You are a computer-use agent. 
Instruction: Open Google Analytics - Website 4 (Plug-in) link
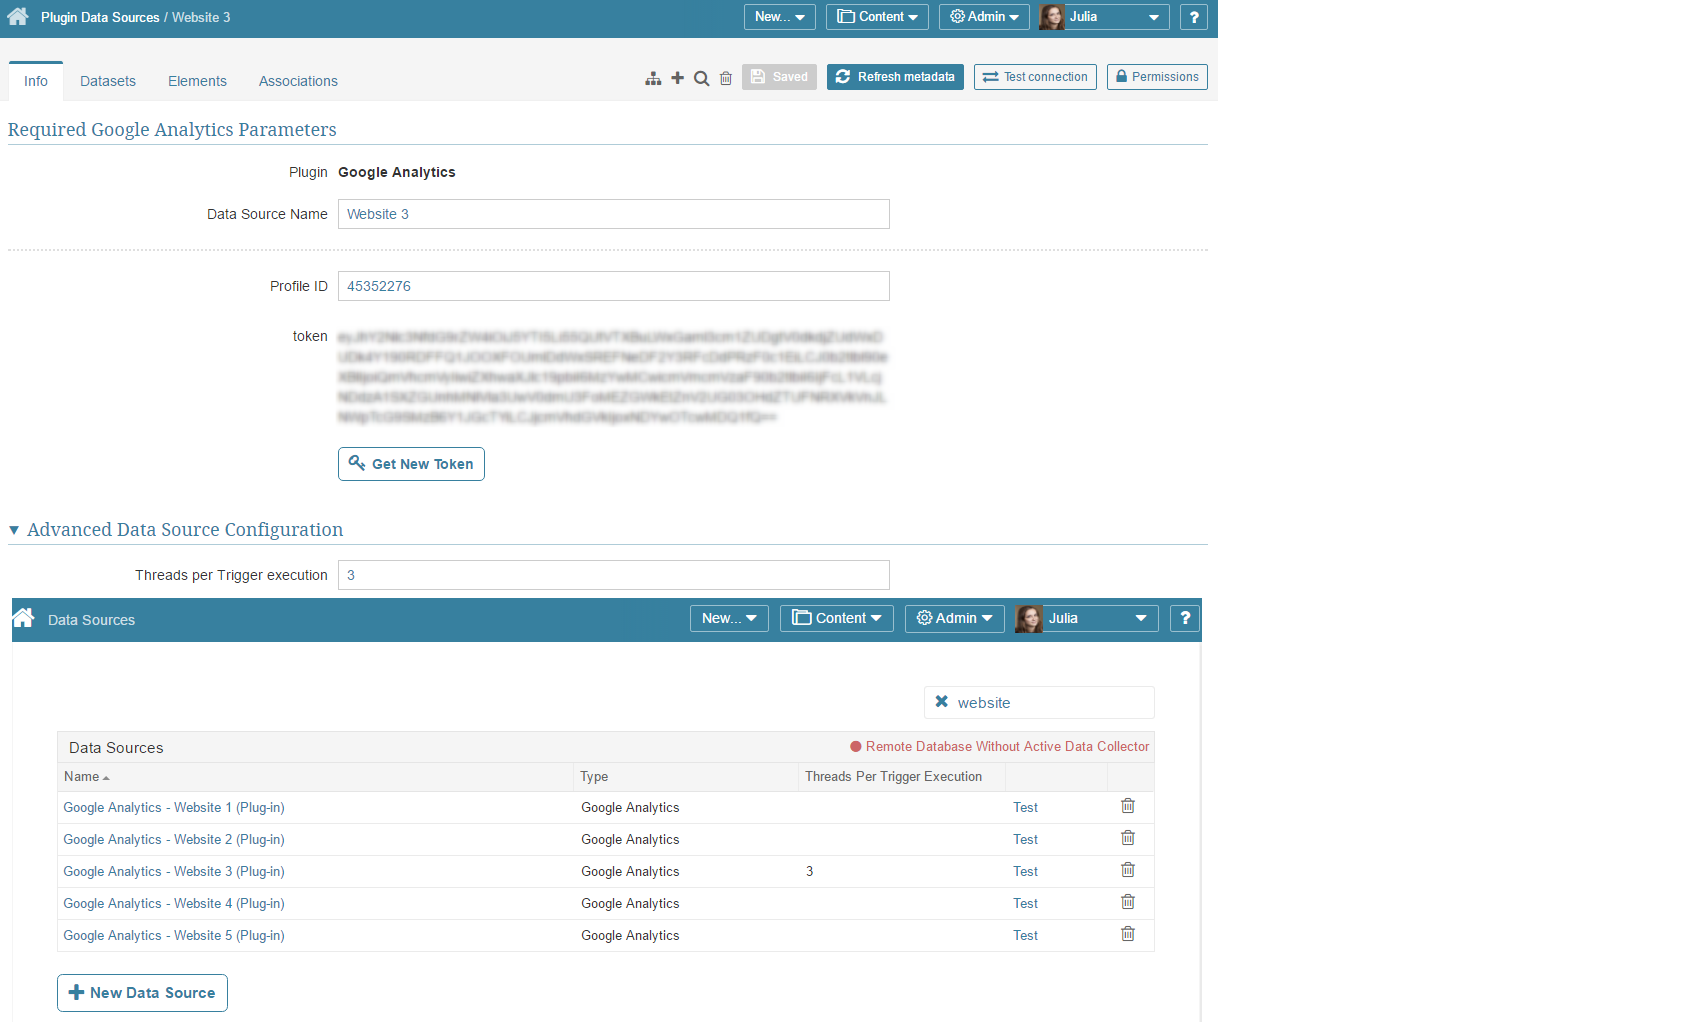tap(174, 904)
